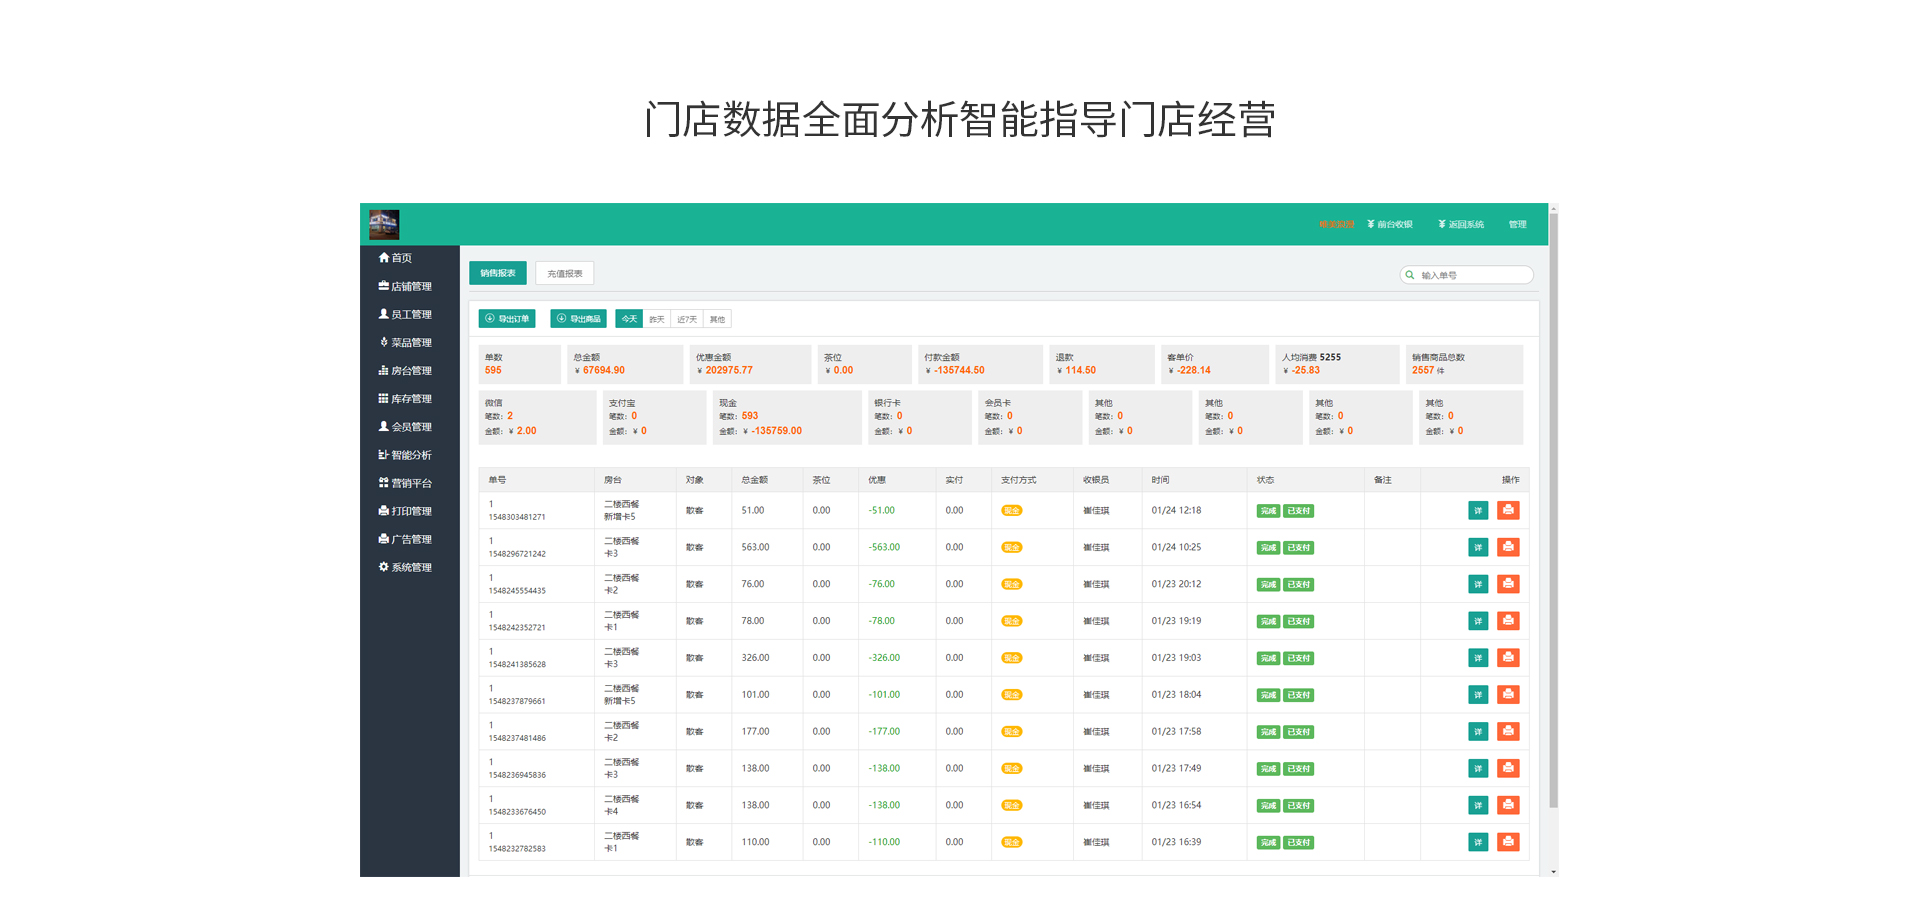
Task: Print order 1548303481271
Action: pyautogui.click(x=1508, y=510)
